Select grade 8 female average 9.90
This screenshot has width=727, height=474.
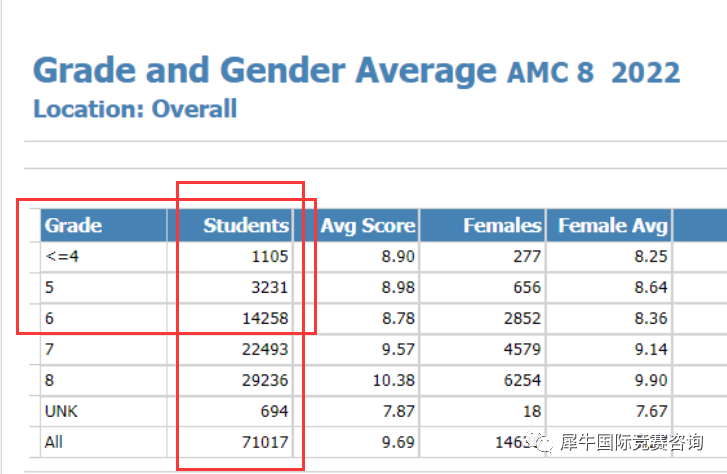pos(651,380)
